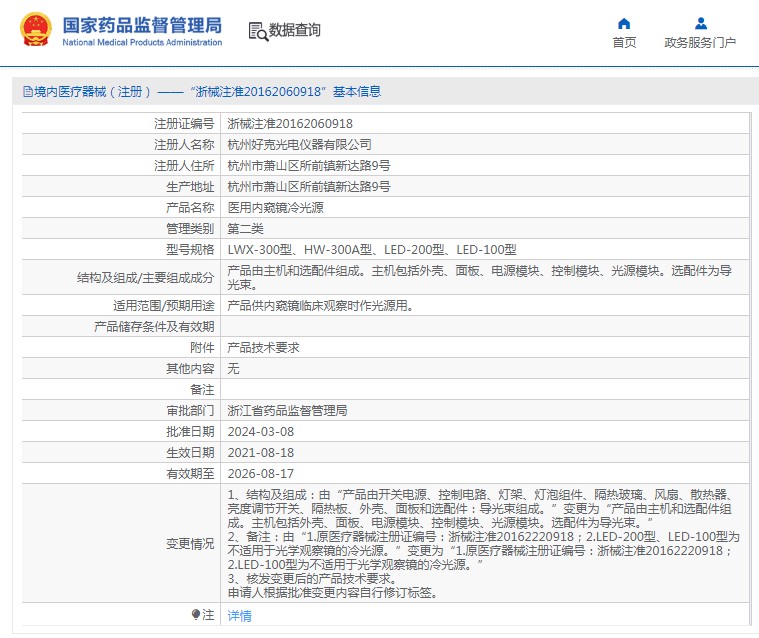Open the 首页 navigation item
Viewport: 759px width, 638px height.
point(624,43)
